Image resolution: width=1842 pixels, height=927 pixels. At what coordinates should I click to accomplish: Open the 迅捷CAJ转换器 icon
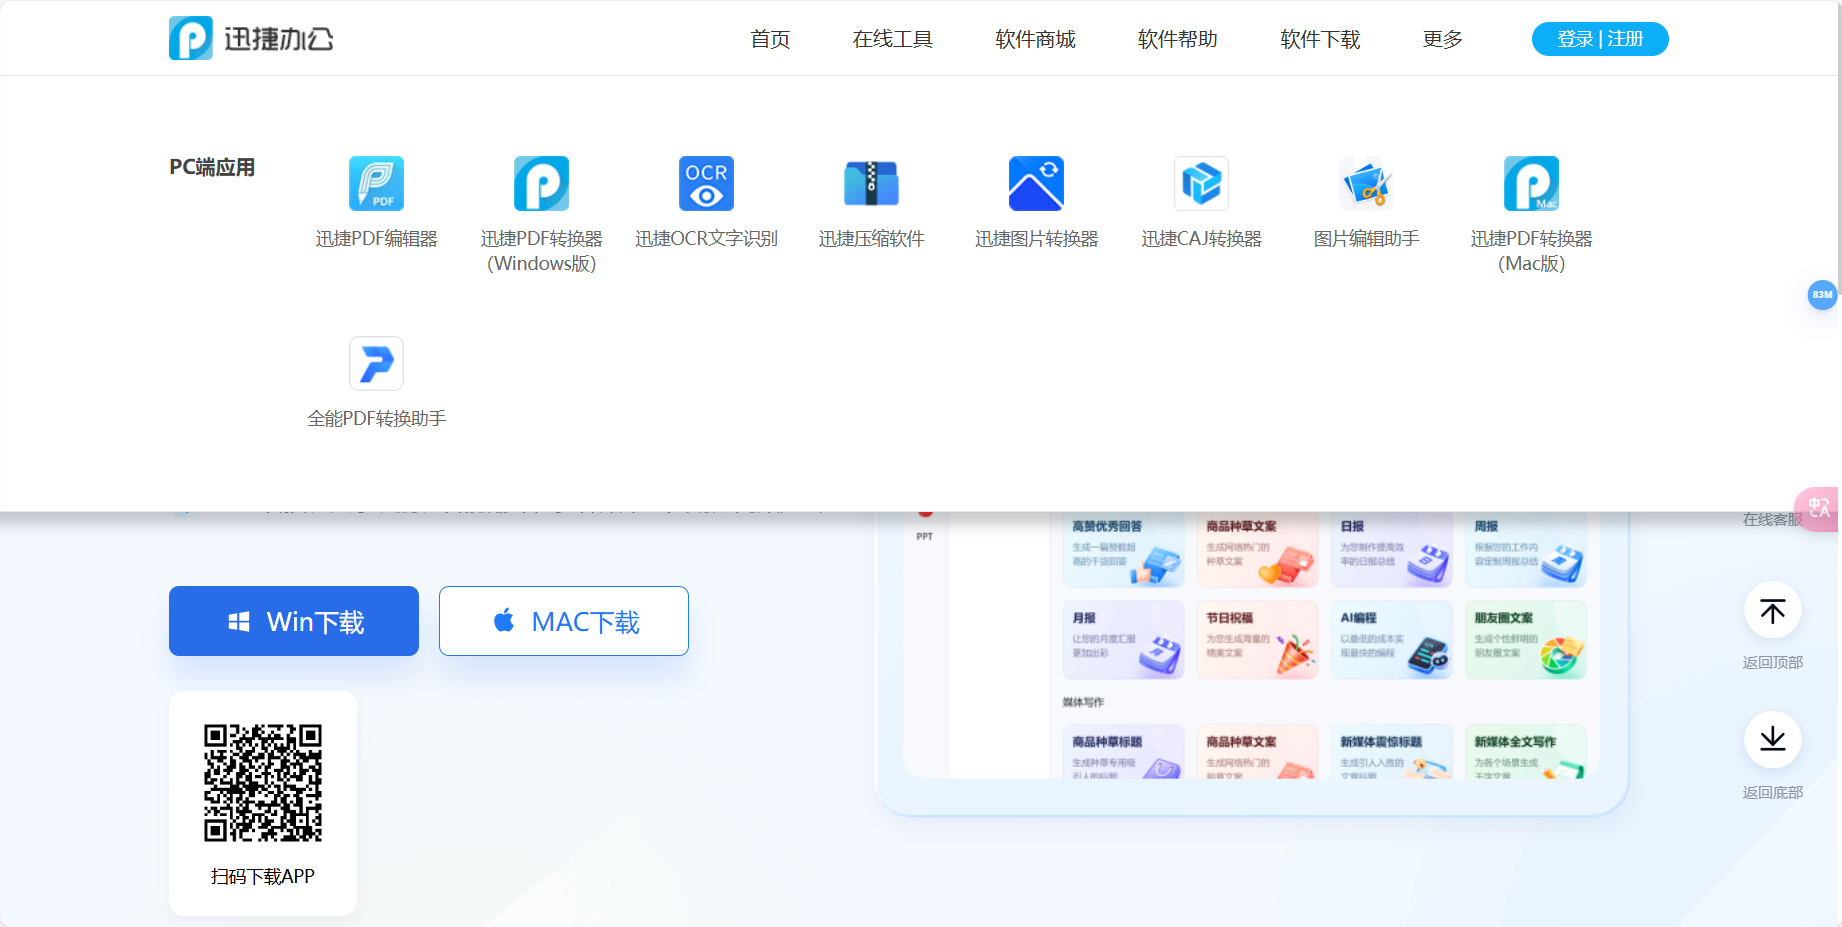(x=1201, y=184)
